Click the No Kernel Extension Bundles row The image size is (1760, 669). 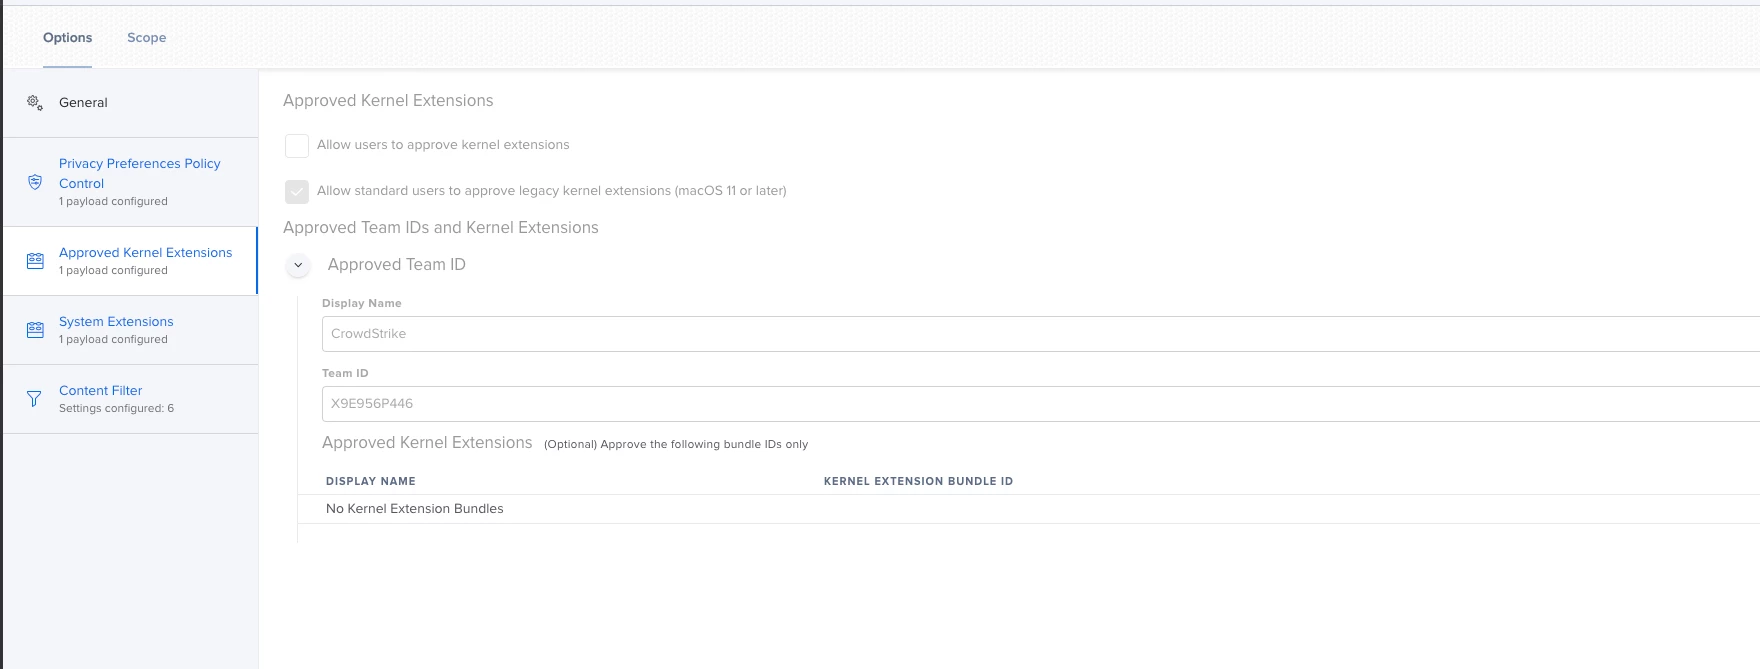point(1029,509)
